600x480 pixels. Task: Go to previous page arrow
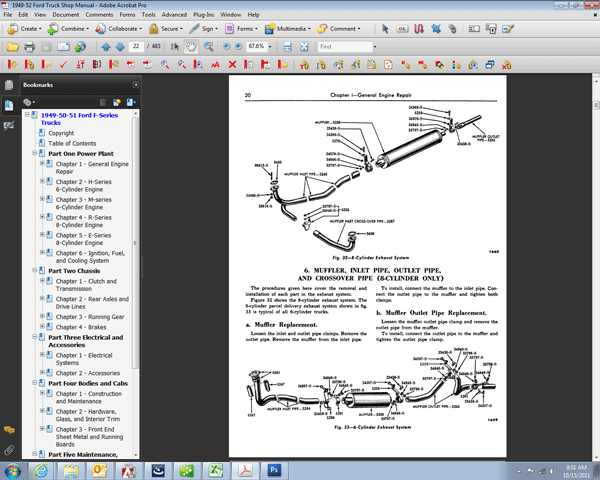pos(106,47)
